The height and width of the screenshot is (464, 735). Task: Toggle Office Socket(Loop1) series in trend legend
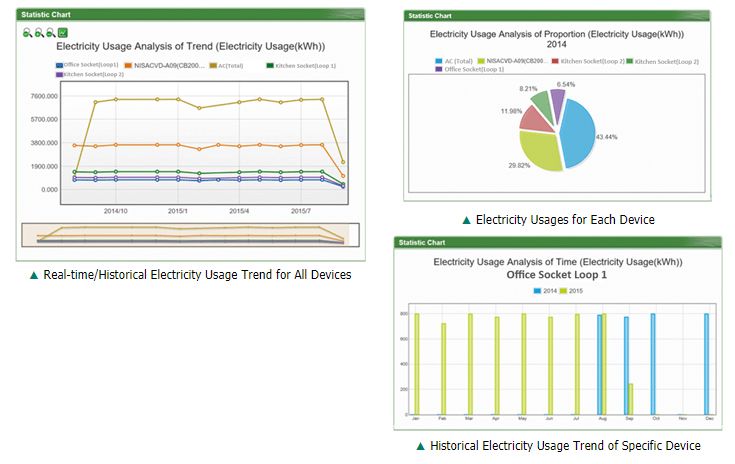click(87, 65)
